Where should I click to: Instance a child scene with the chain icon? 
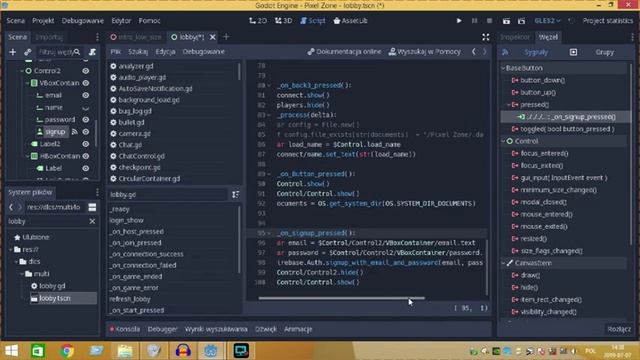(27, 52)
